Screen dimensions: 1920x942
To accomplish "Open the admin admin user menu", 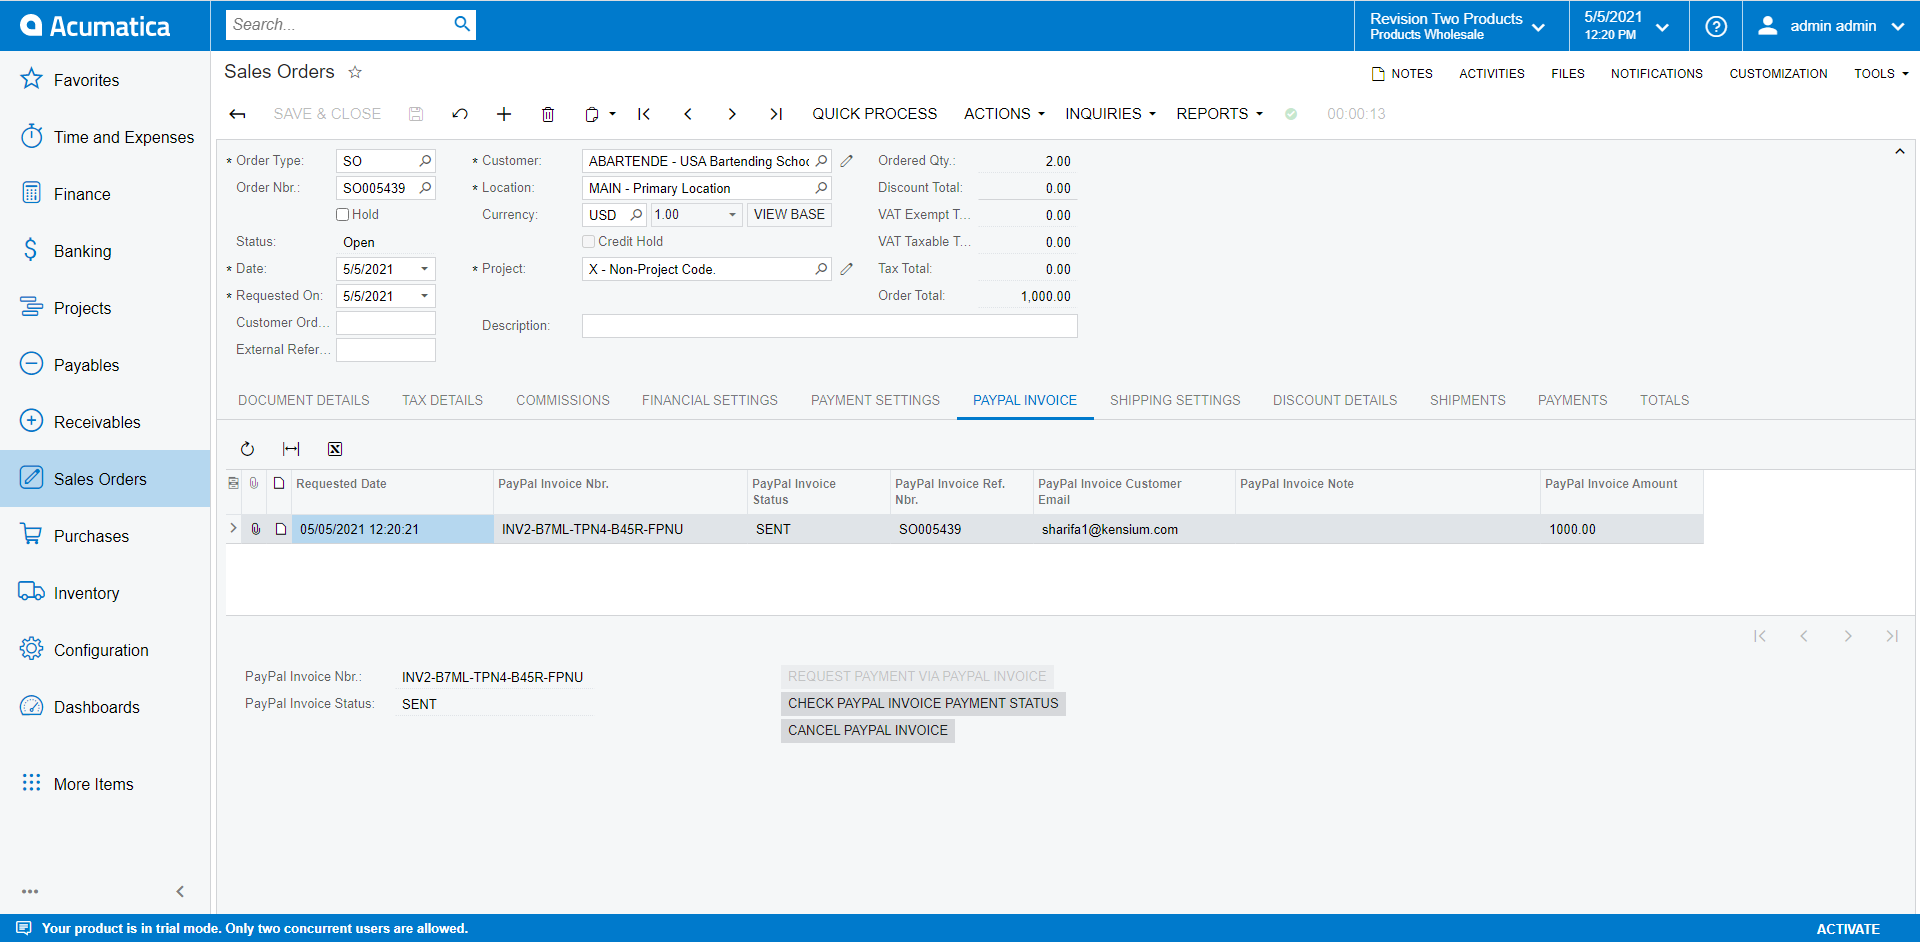I will 1831,26.
